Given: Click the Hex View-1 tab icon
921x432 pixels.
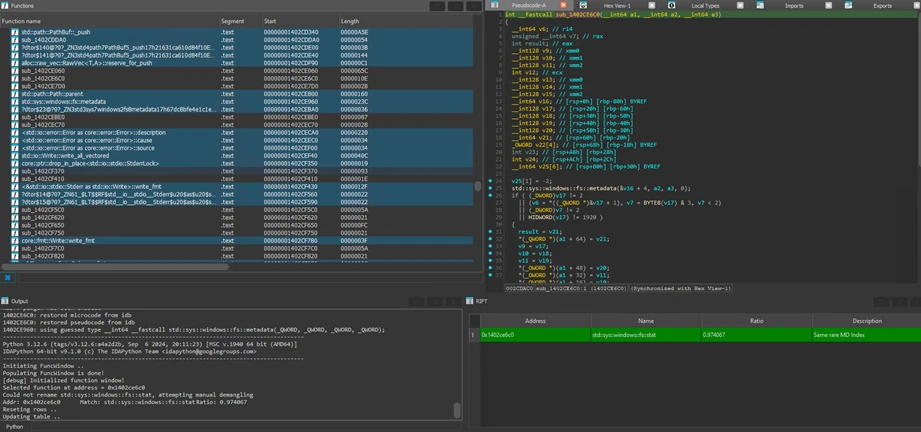Looking at the screenshot, I should click(582, 5).
